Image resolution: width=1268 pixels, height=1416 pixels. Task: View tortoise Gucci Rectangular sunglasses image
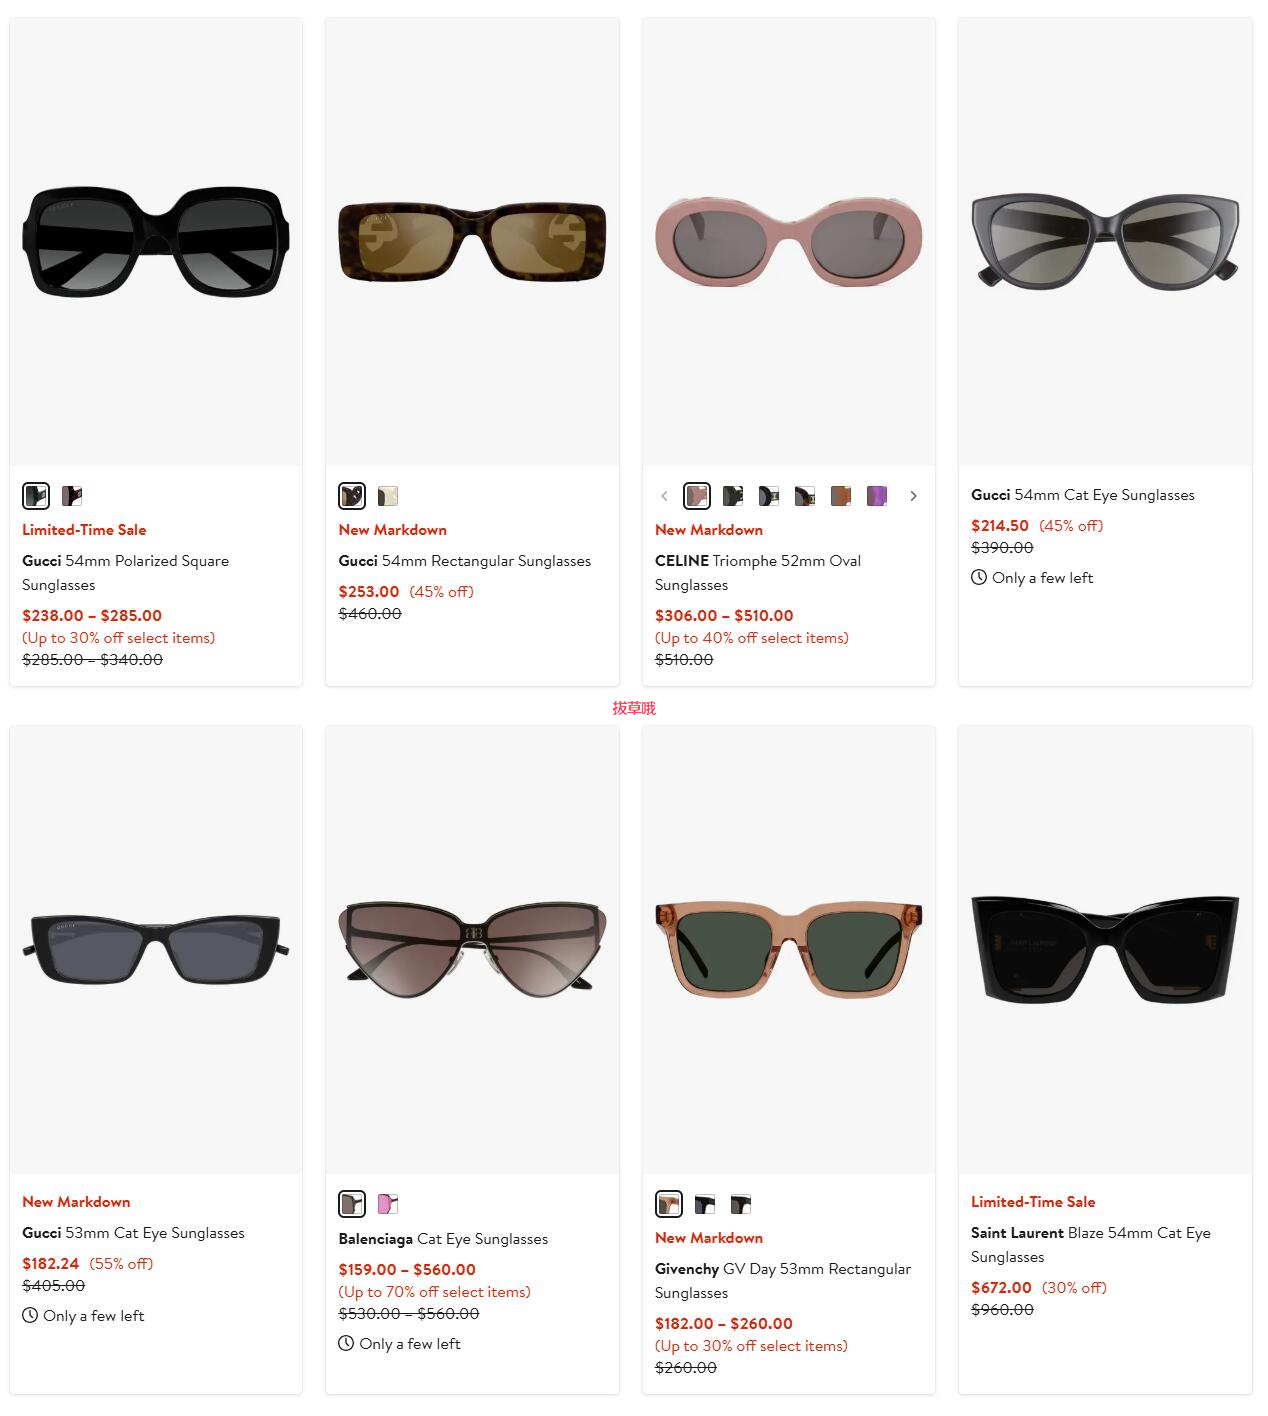pos(472,241)
